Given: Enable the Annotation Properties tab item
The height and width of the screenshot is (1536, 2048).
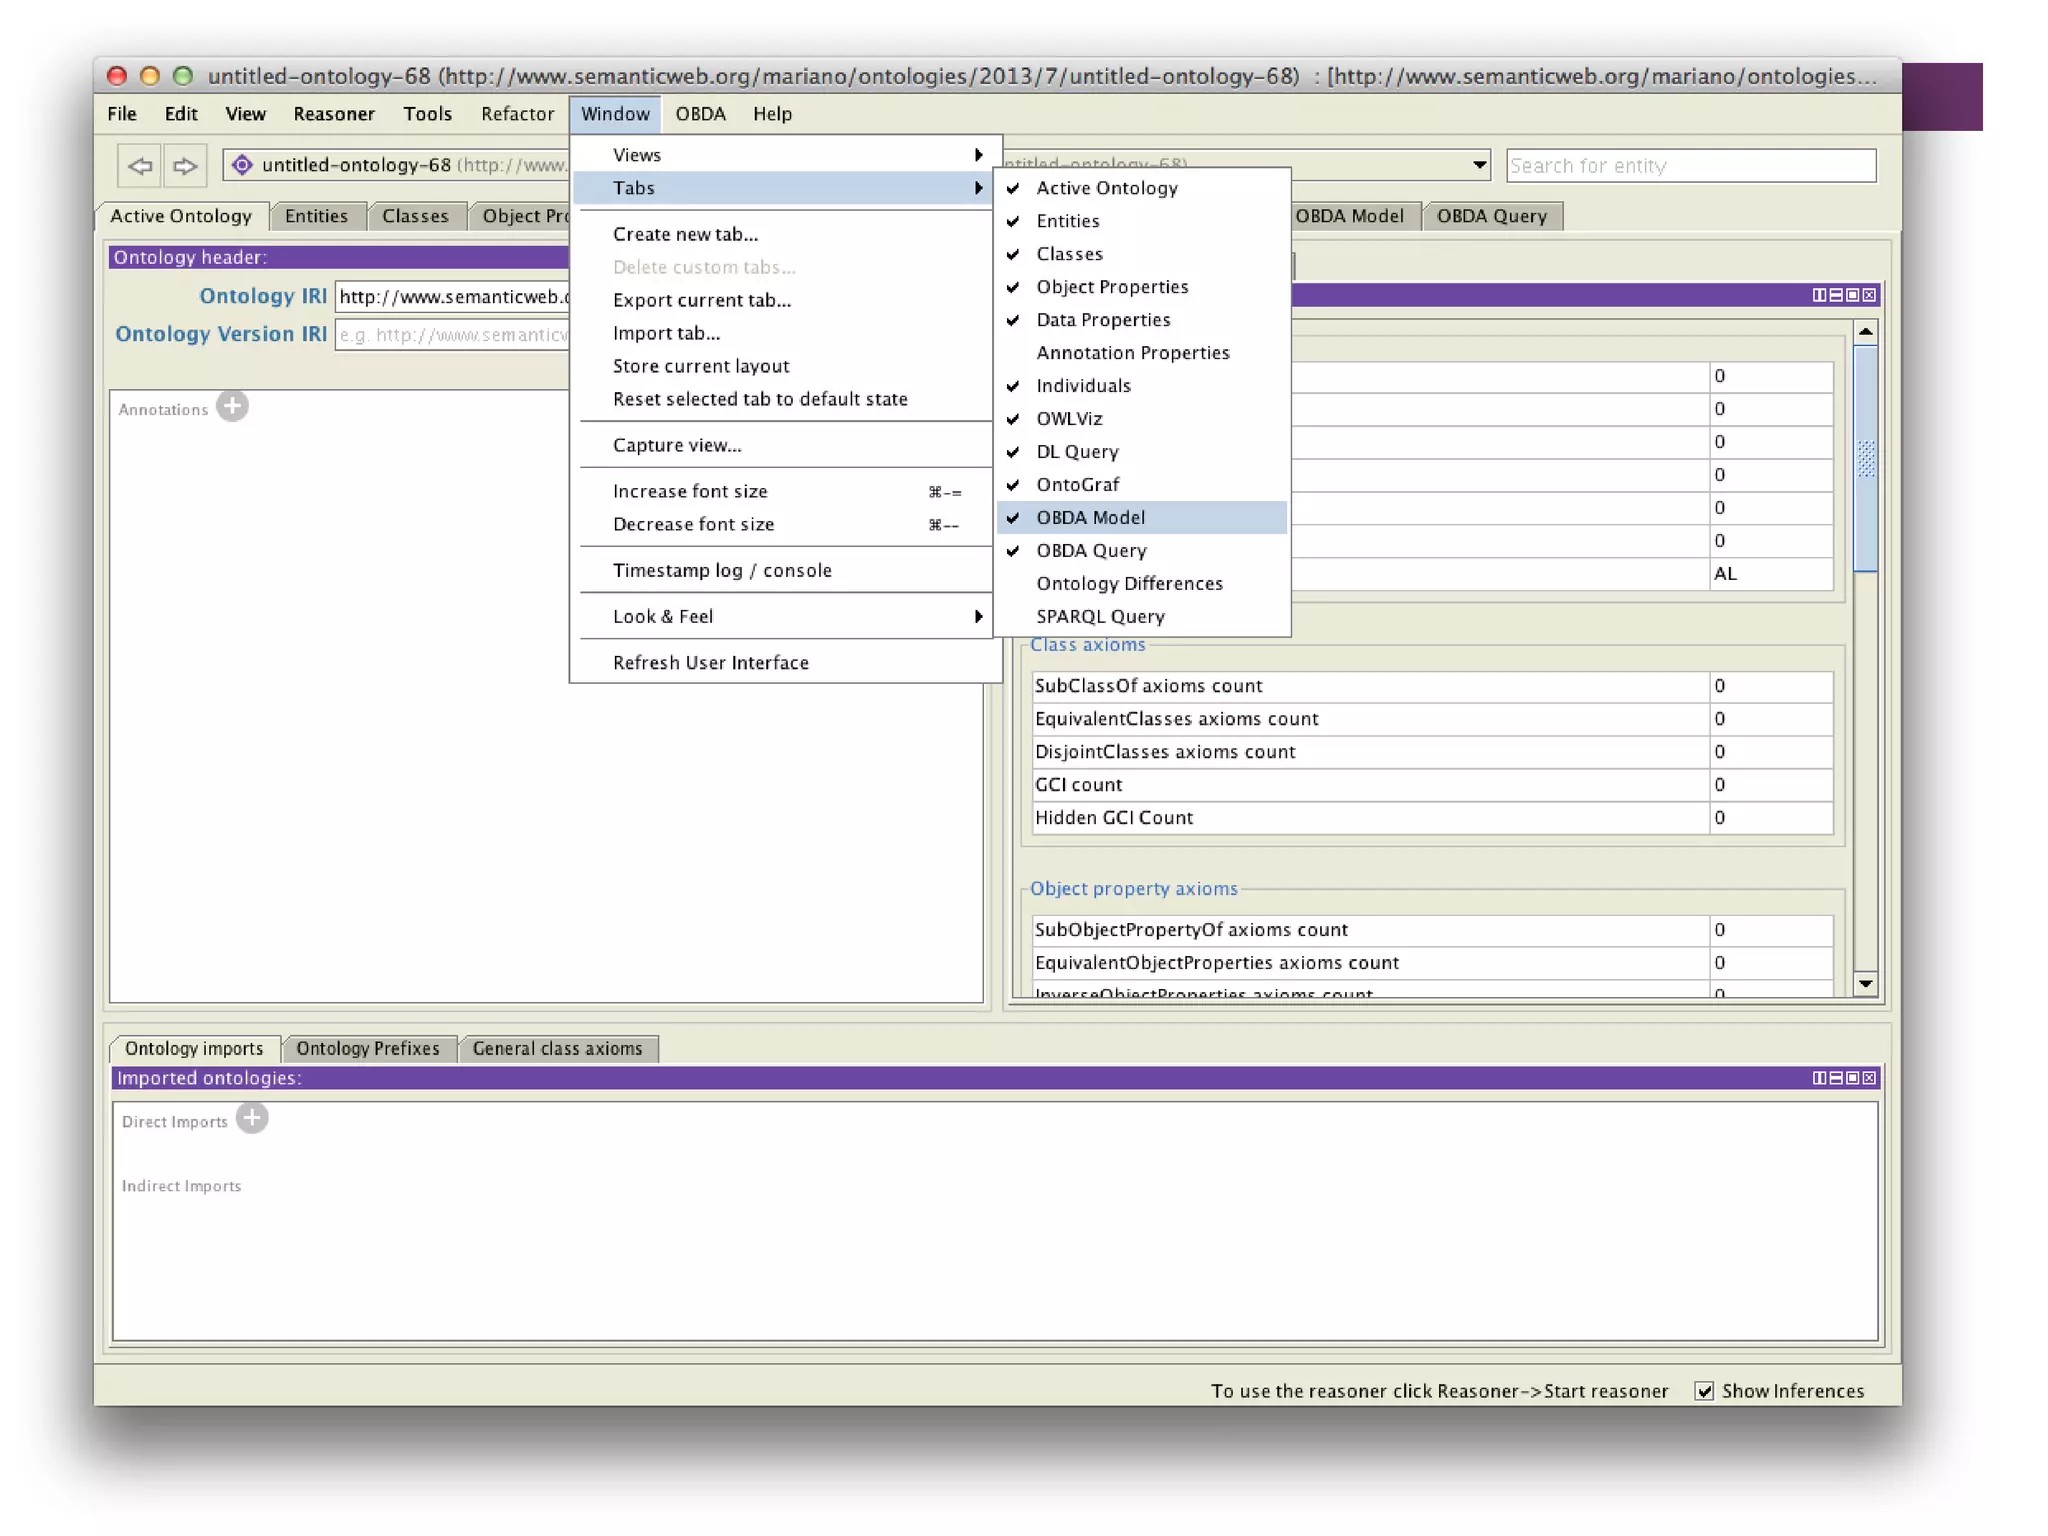Looking at the screenshot, I should click(1132, 353).
